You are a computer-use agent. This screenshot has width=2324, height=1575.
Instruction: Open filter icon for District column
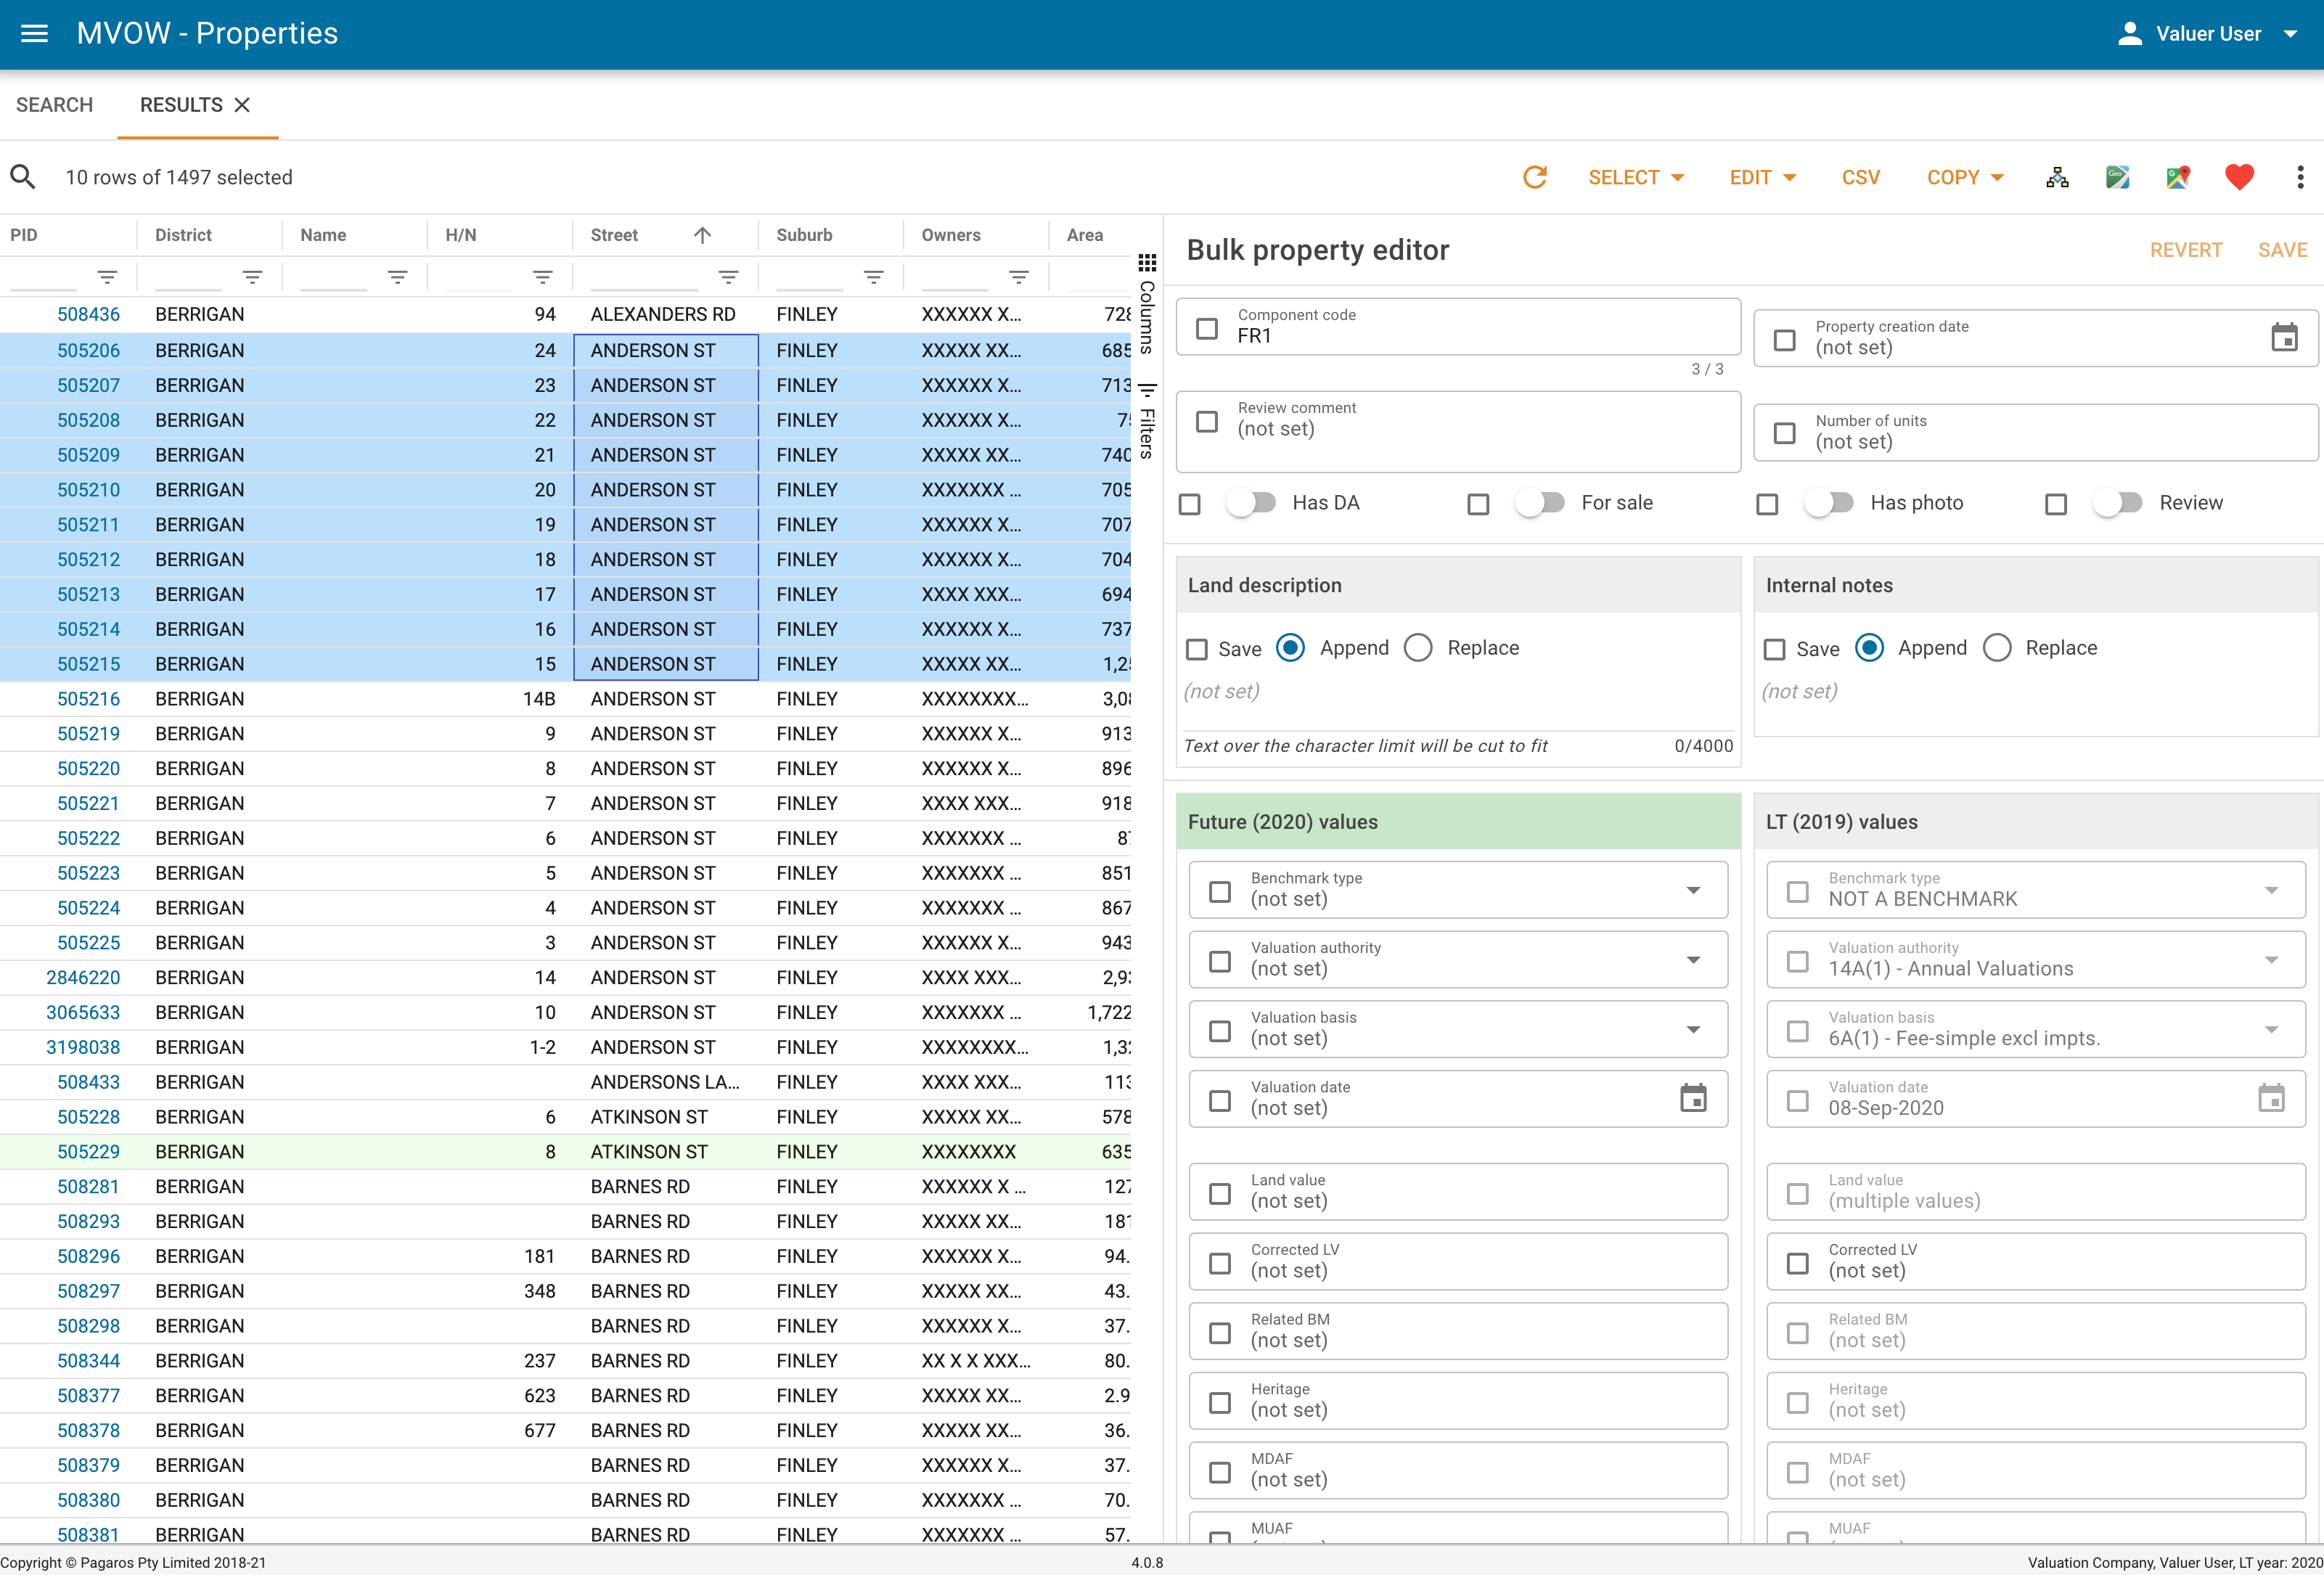[252, 277]
